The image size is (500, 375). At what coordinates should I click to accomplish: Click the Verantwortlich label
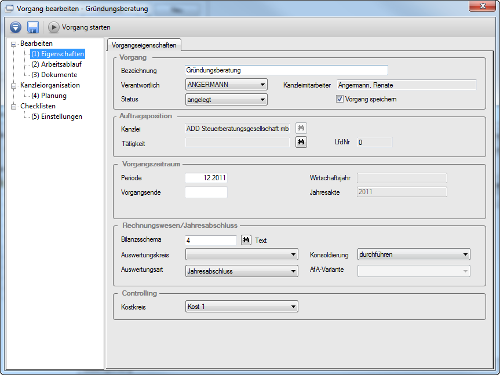[x=140, y=85]
